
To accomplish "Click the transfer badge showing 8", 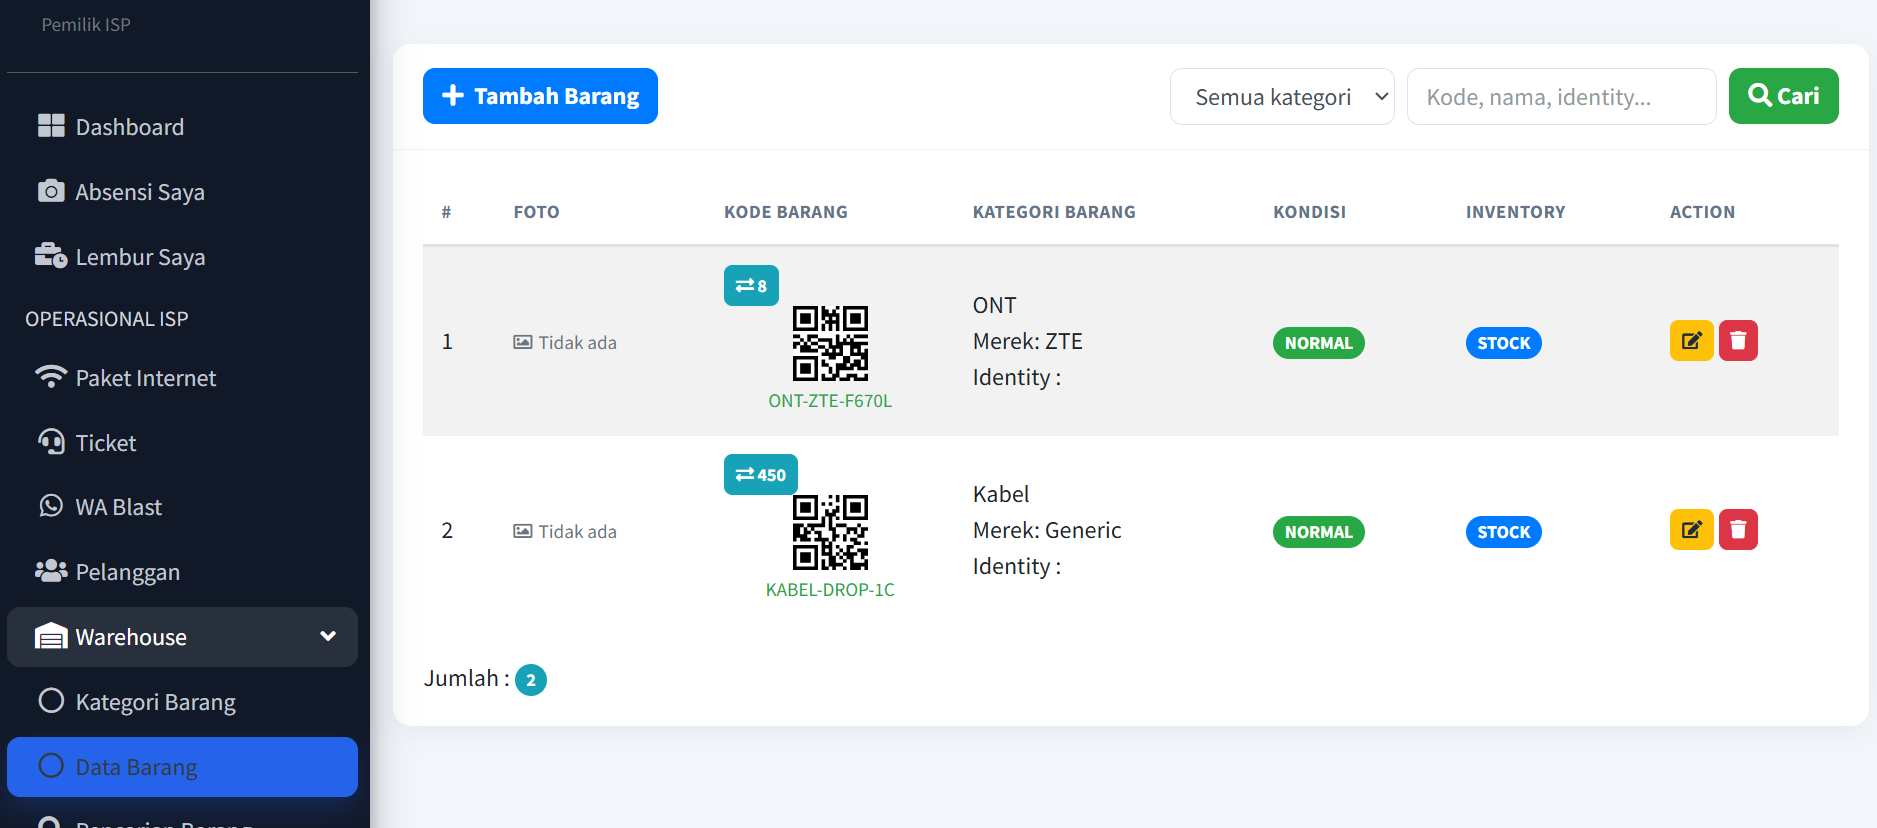I will (x=751, y=286).
